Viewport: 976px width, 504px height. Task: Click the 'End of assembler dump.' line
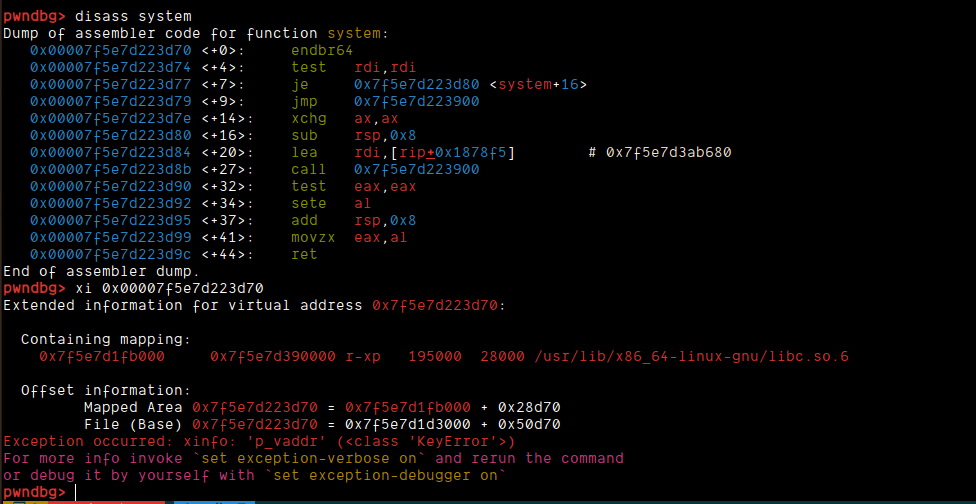click(x=101, y=271)
